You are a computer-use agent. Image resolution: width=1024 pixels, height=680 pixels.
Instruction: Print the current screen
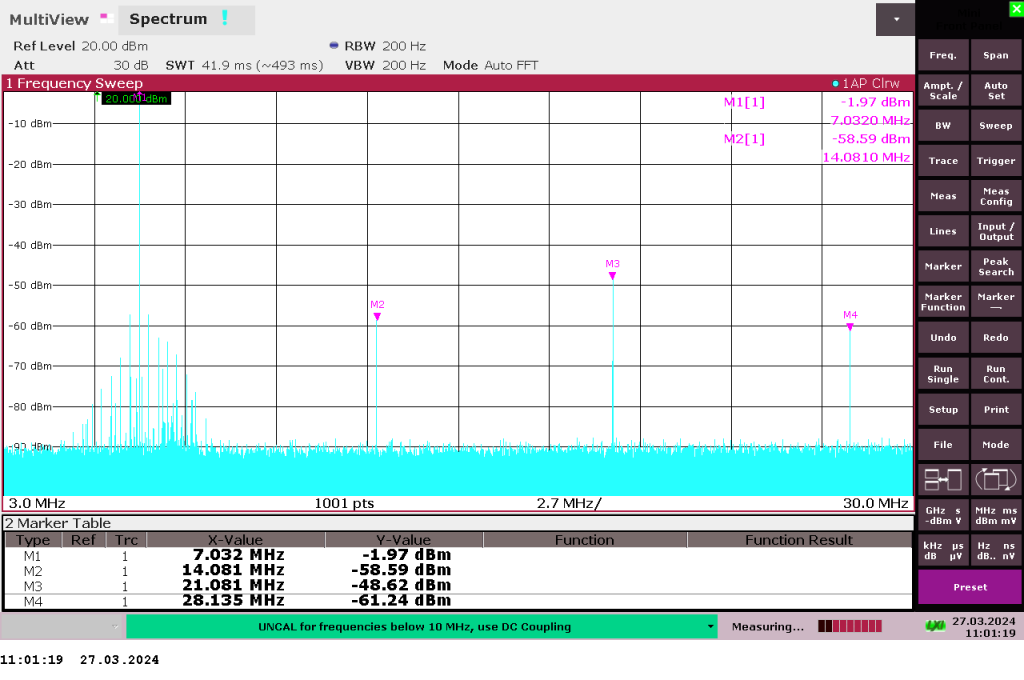pyautogui.click(x=996, y=410)
